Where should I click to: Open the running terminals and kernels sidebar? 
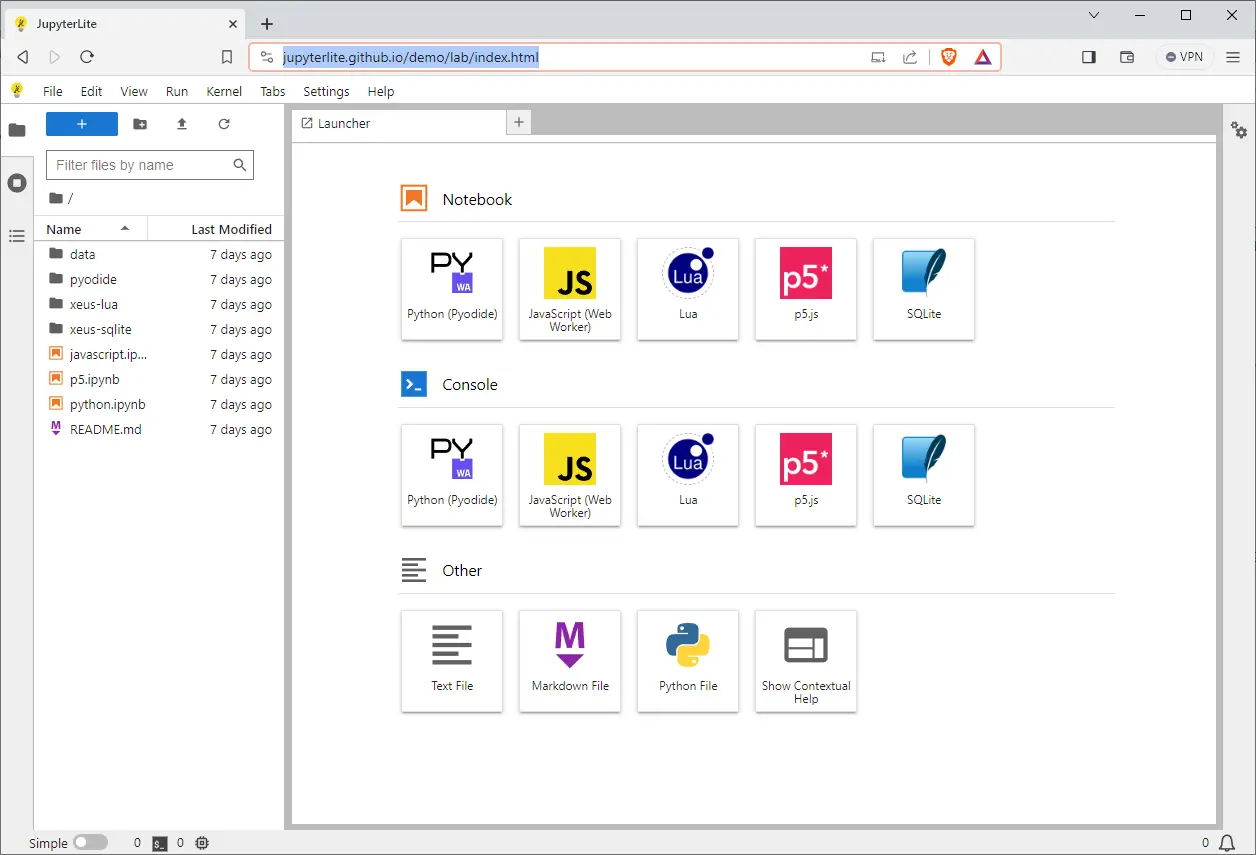tap(17, 183)
